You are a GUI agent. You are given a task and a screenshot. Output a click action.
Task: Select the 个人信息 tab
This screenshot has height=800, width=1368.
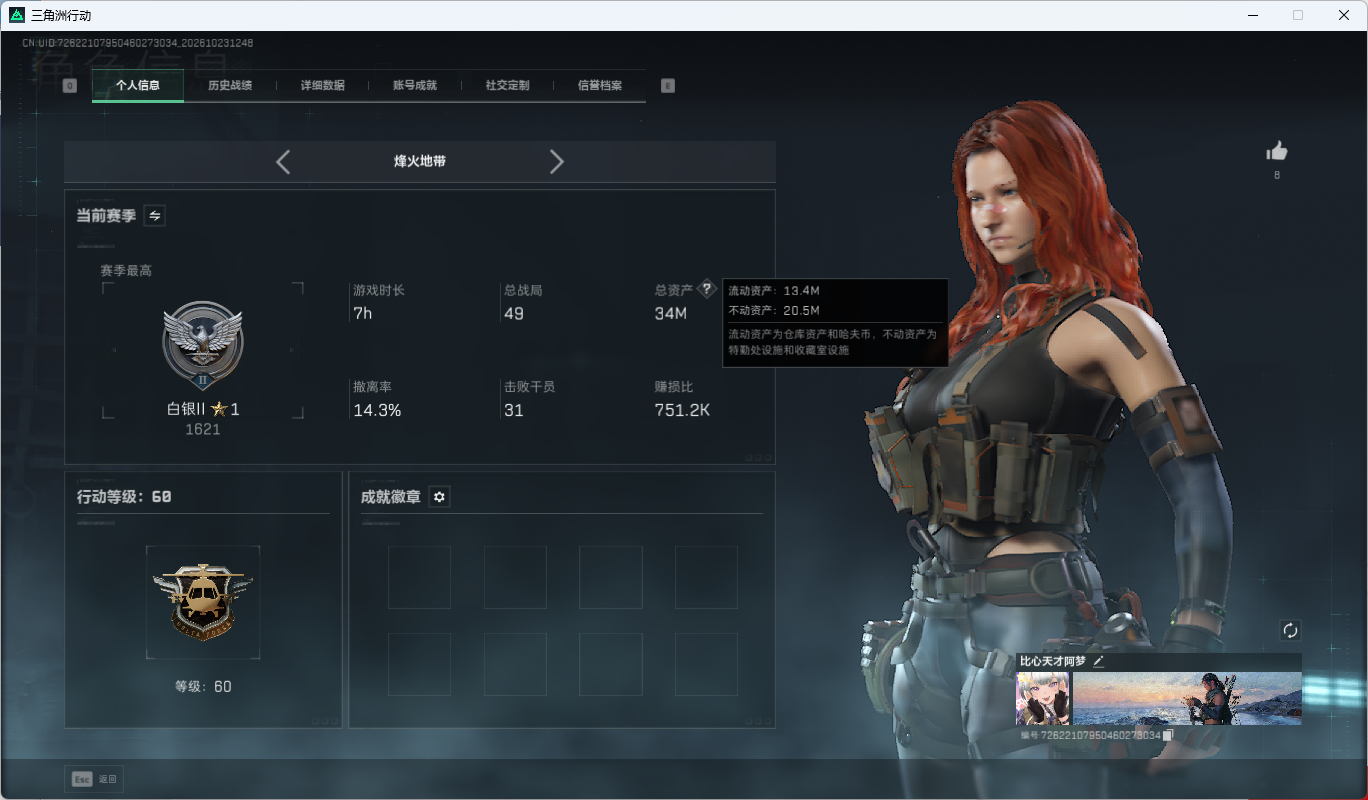[x=138, y=86]
